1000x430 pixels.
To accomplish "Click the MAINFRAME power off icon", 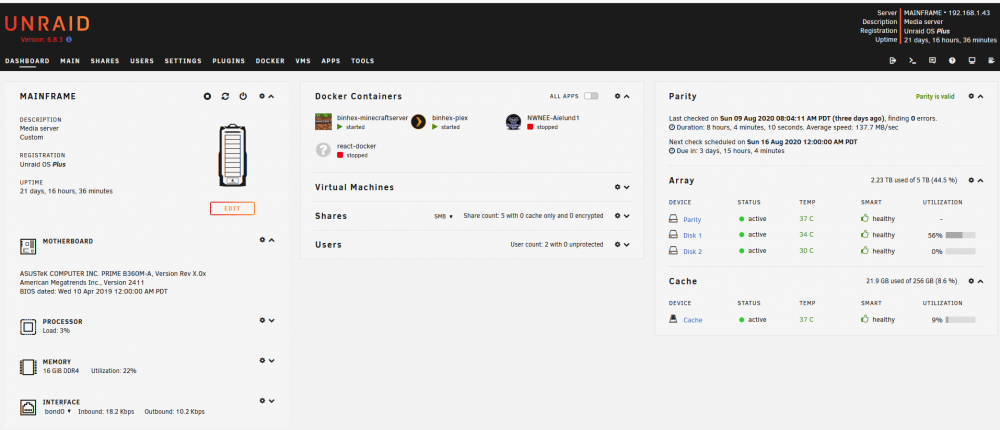I will point(243,96).
